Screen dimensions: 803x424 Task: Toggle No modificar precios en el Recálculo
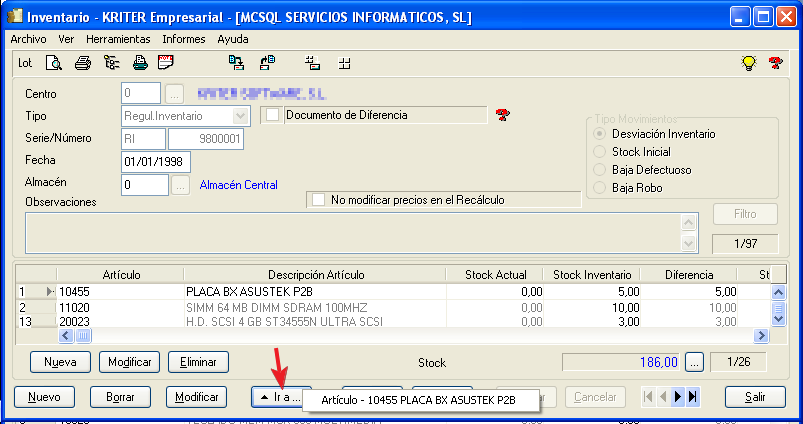(319, 200)
